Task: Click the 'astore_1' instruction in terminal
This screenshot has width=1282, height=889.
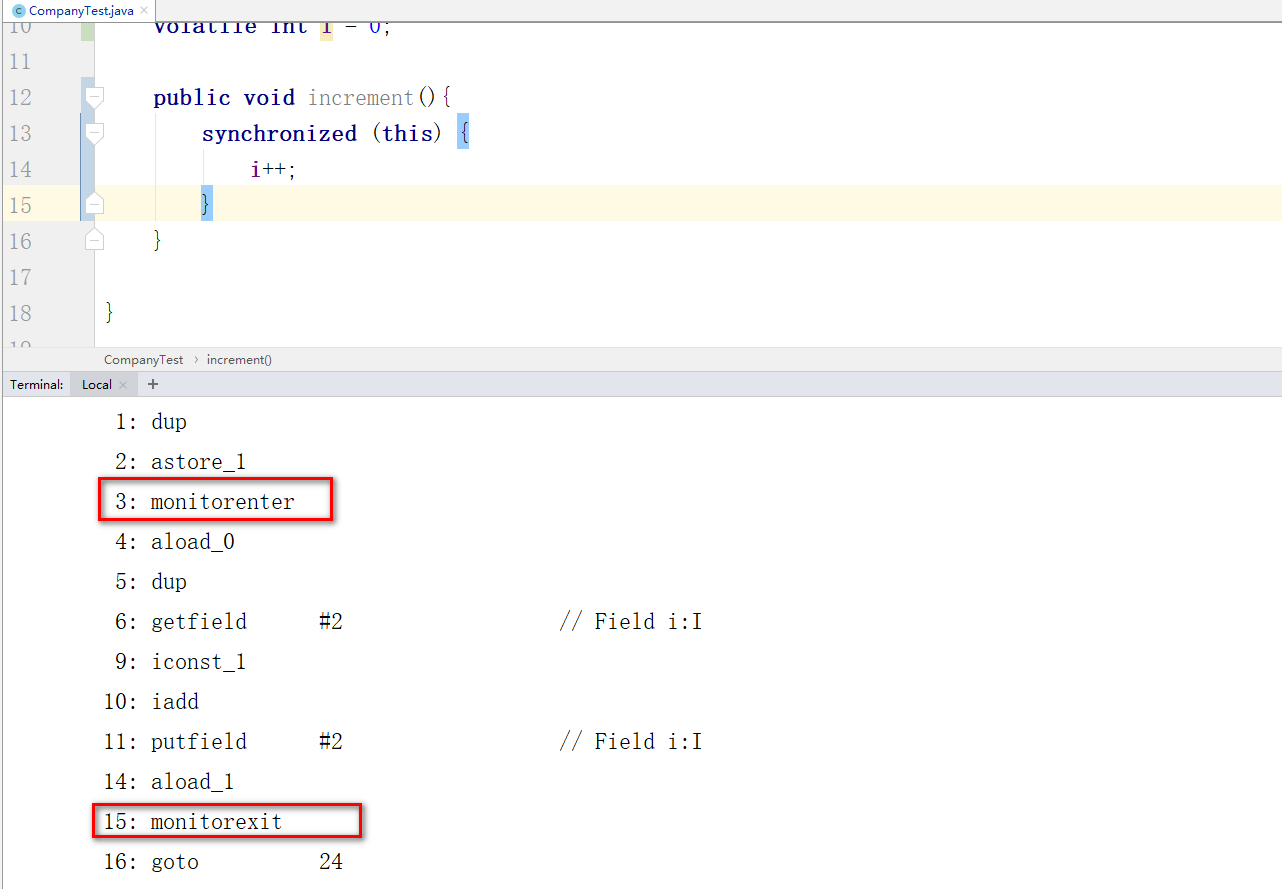Action: [x=198, y=462]
